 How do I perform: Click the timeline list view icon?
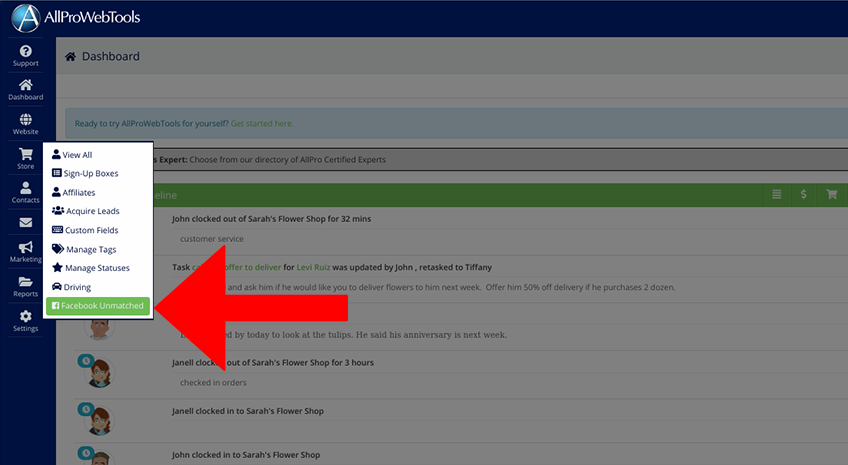tap(777, 194)
